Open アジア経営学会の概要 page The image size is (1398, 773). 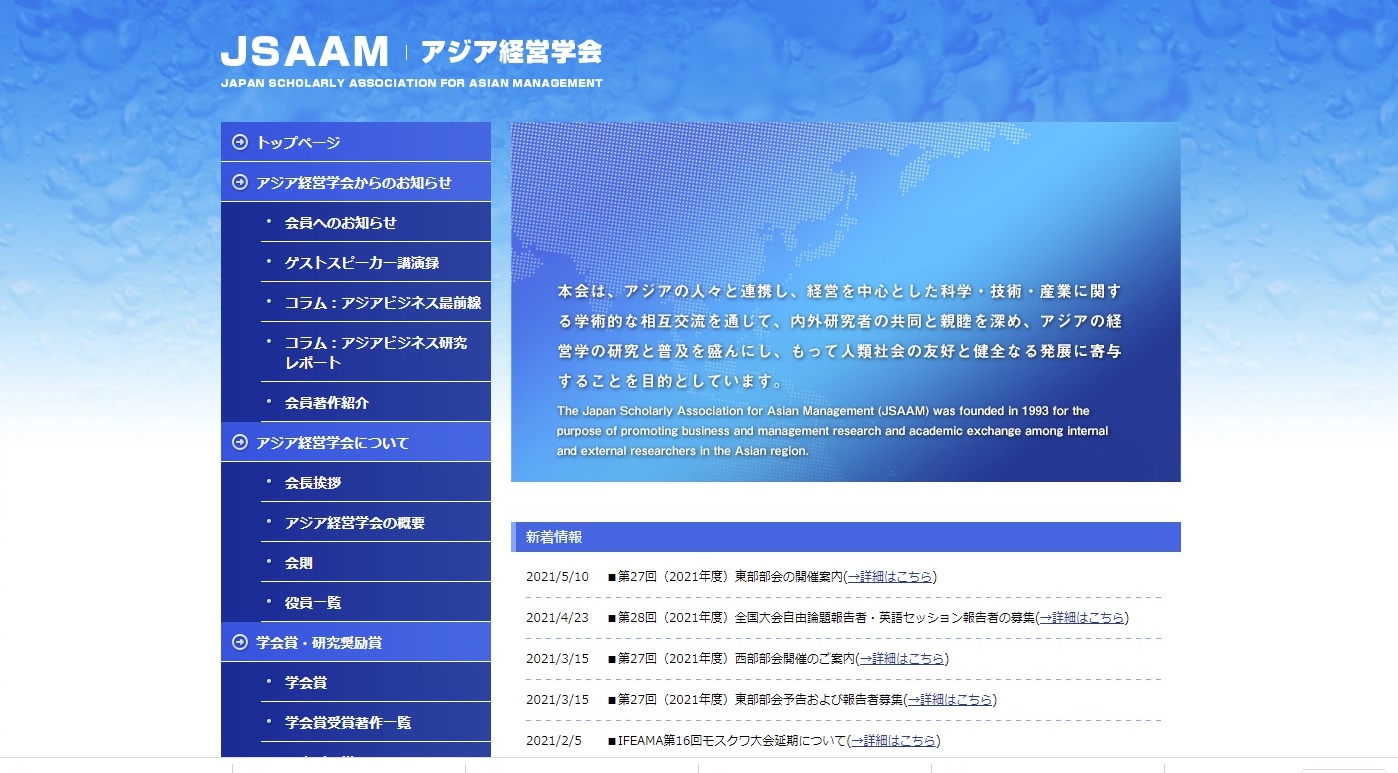tap(376, 522)
